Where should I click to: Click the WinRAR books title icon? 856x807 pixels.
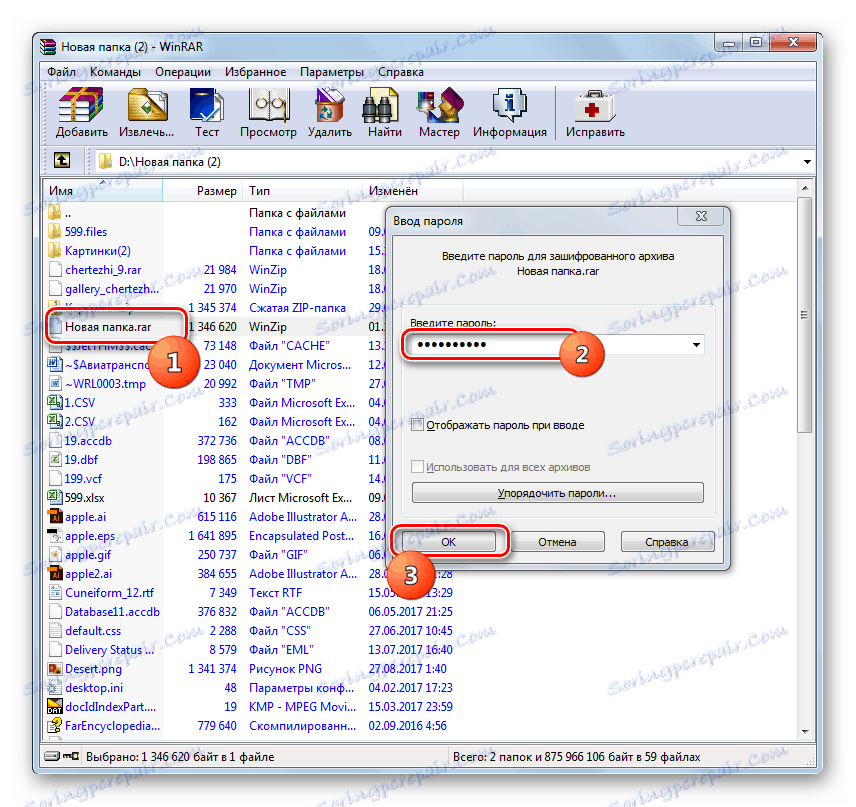[48, 47]
